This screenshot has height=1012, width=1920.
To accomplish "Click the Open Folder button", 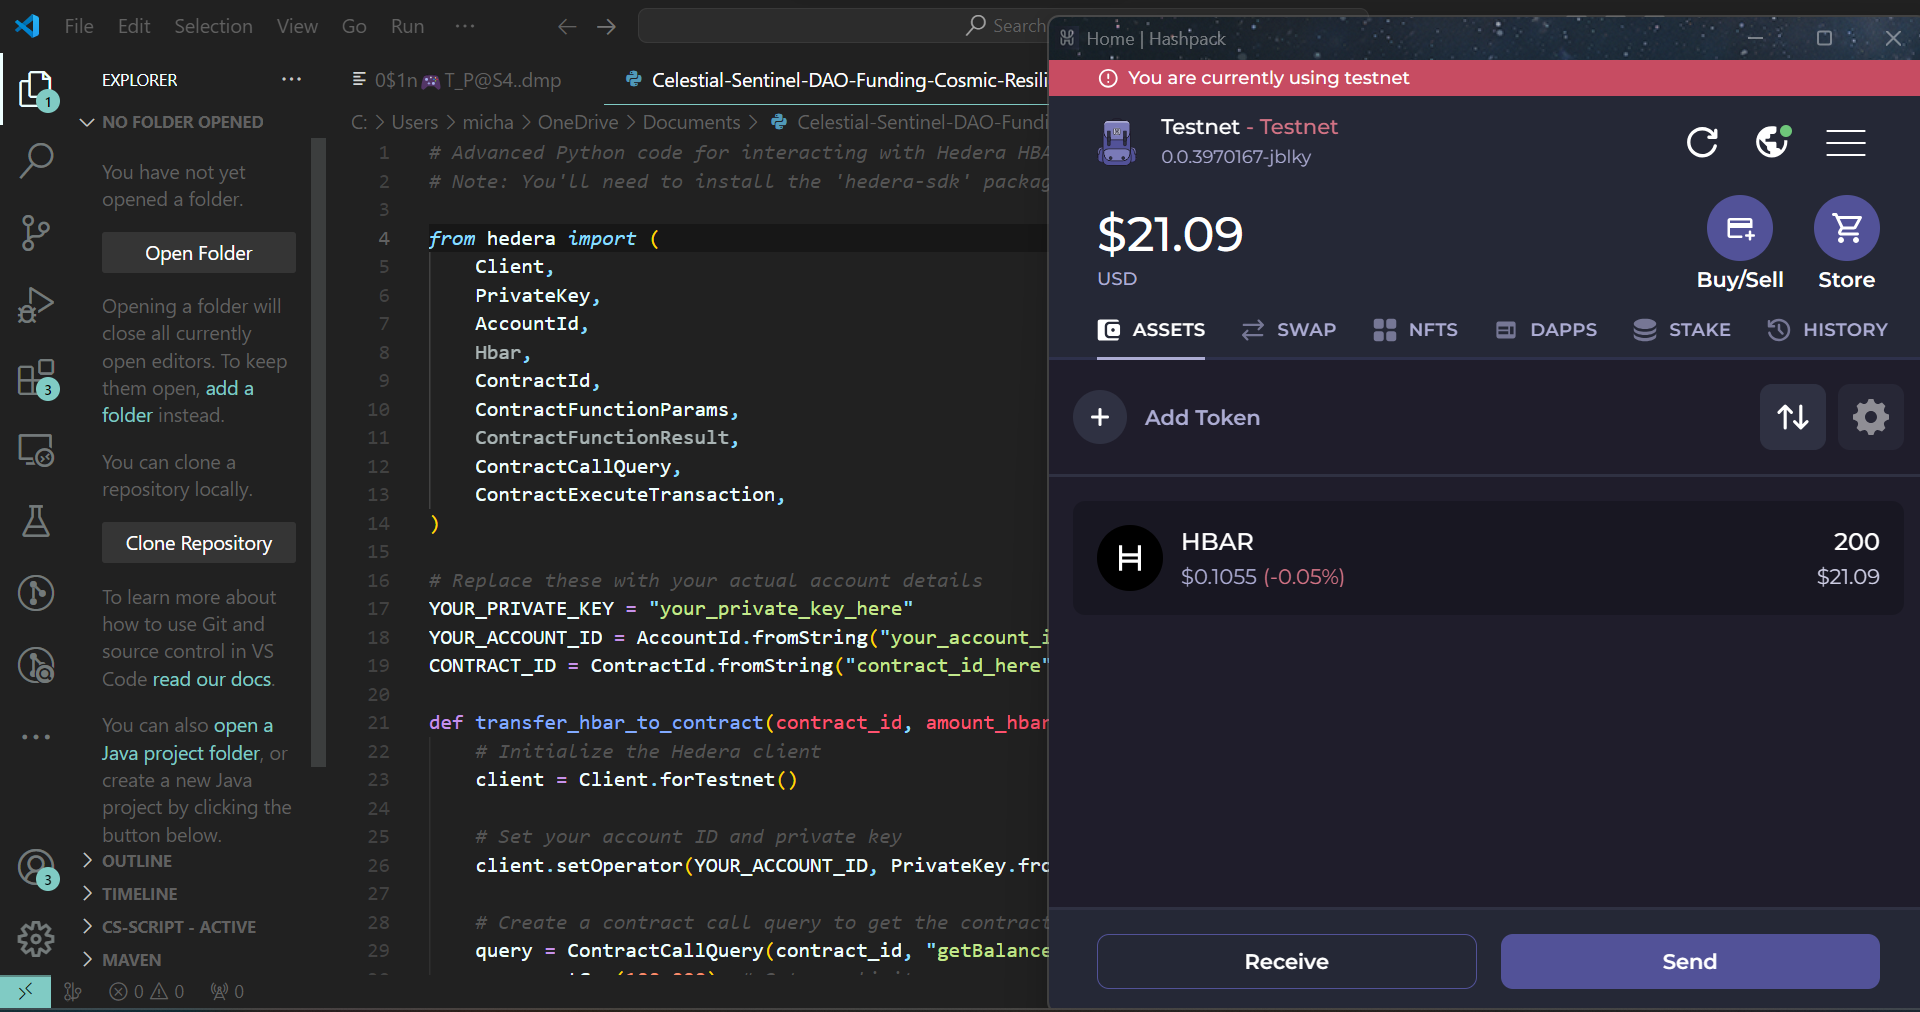I will (199, 253).
